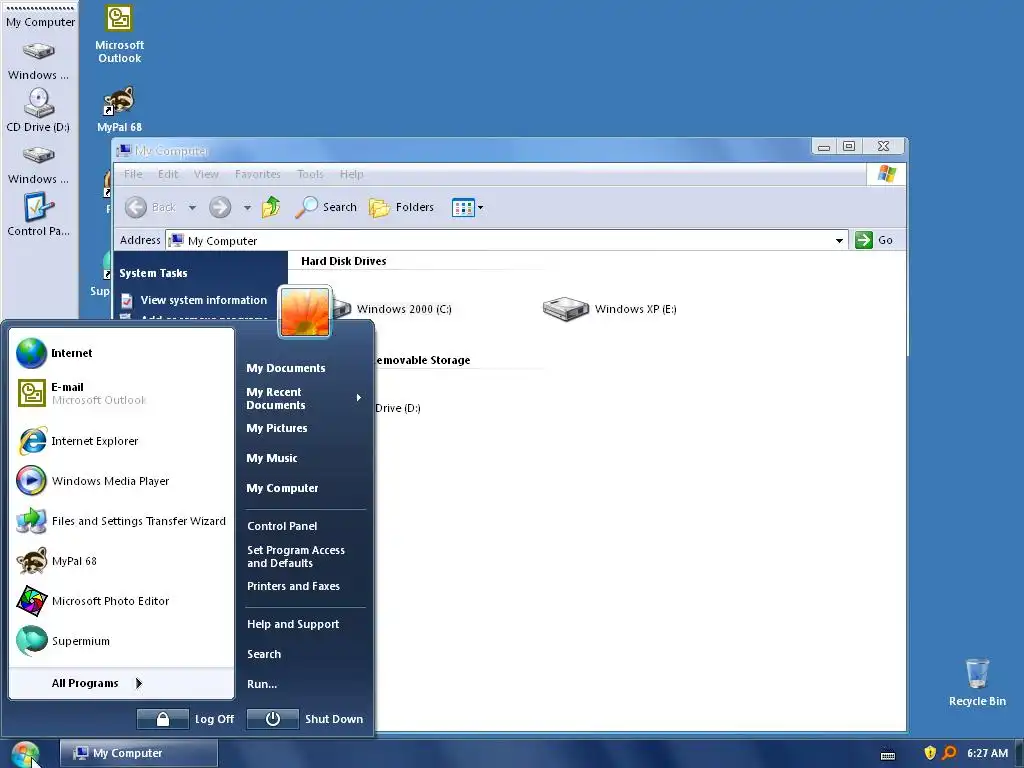Open Control Panel icon in left sidebar
Image resolution: width=1024 pixels, height=768 pixels.
click(x=38, y=216)
